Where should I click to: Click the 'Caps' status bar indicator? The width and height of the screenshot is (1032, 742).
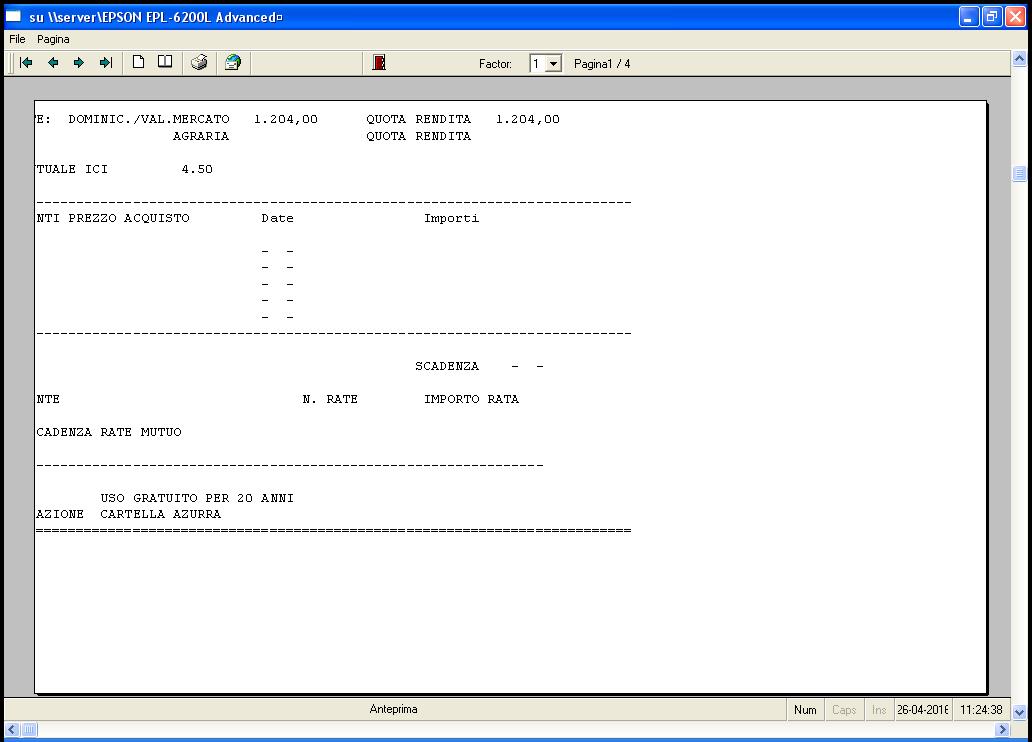[844, 710]
